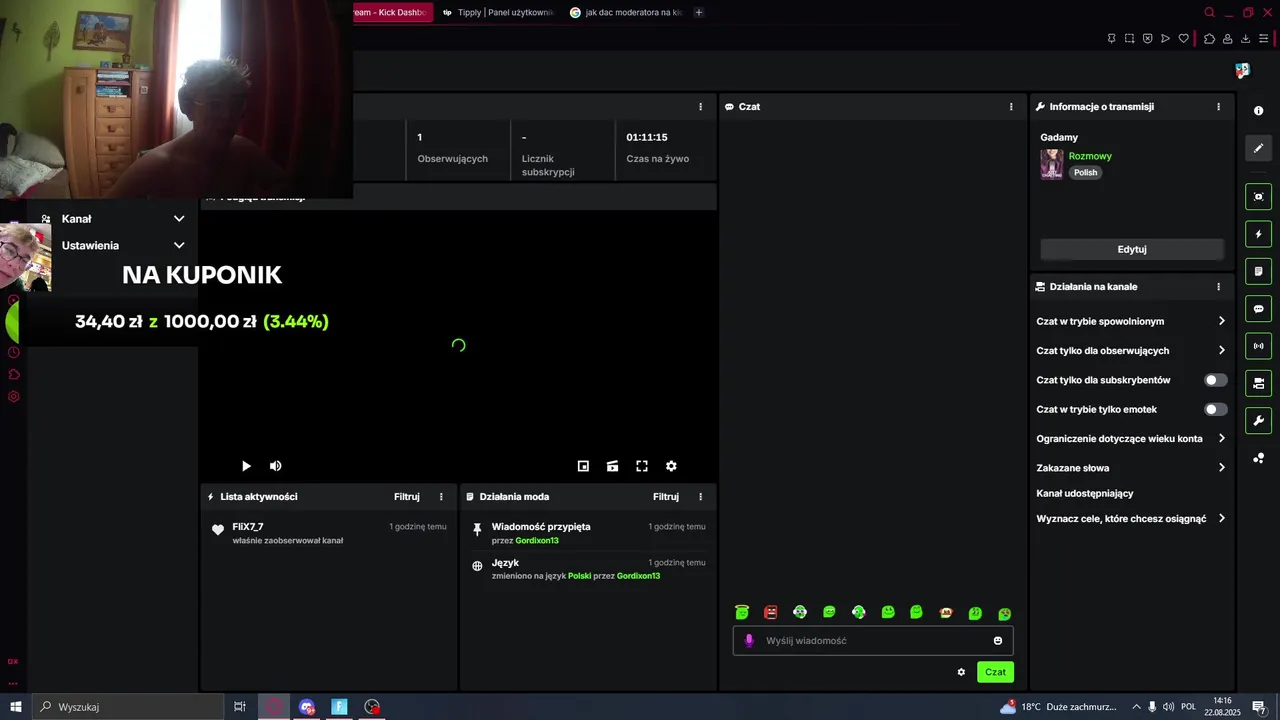Open browser downloads icon
The image size is (1280, 720).
coord(1245,39)
